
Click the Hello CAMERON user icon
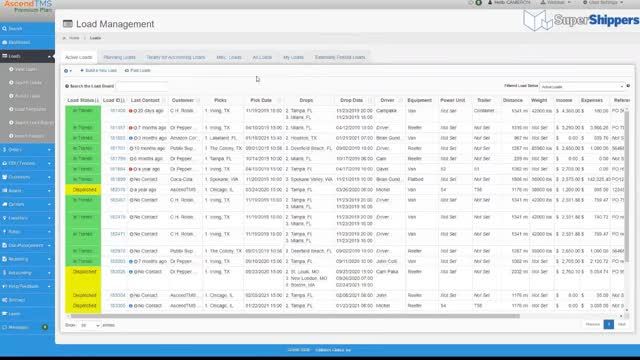(490, 2)
